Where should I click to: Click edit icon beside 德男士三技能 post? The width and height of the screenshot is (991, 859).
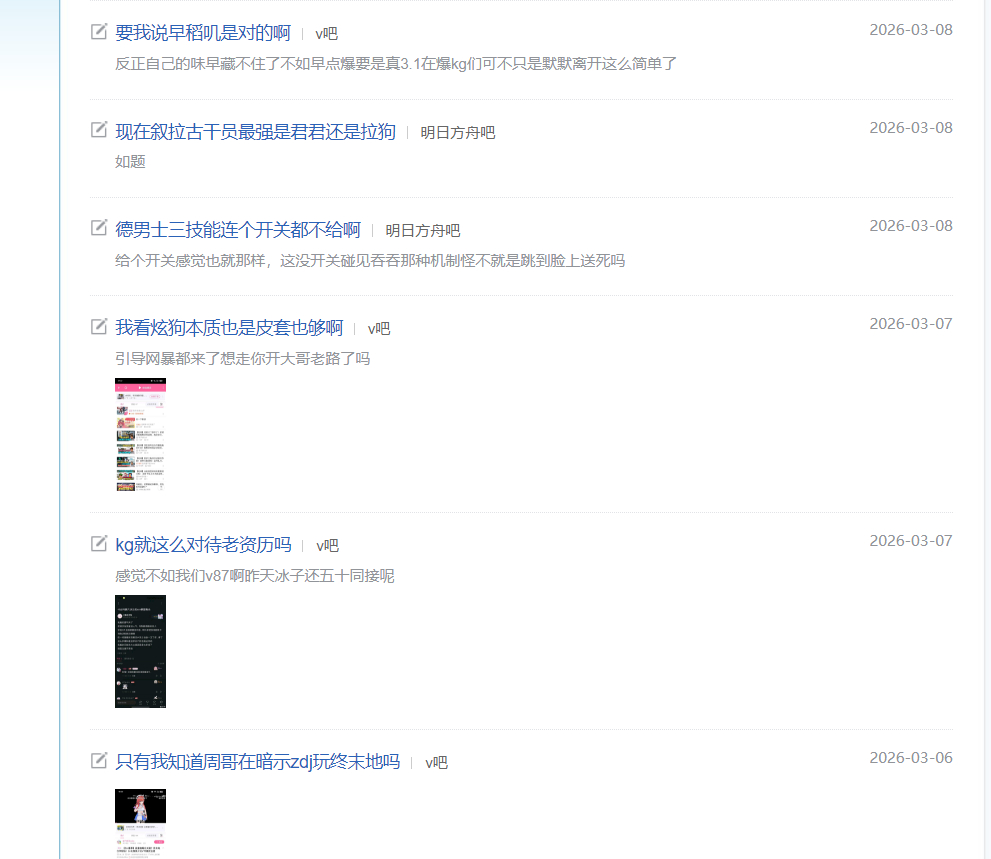point(99,228)
